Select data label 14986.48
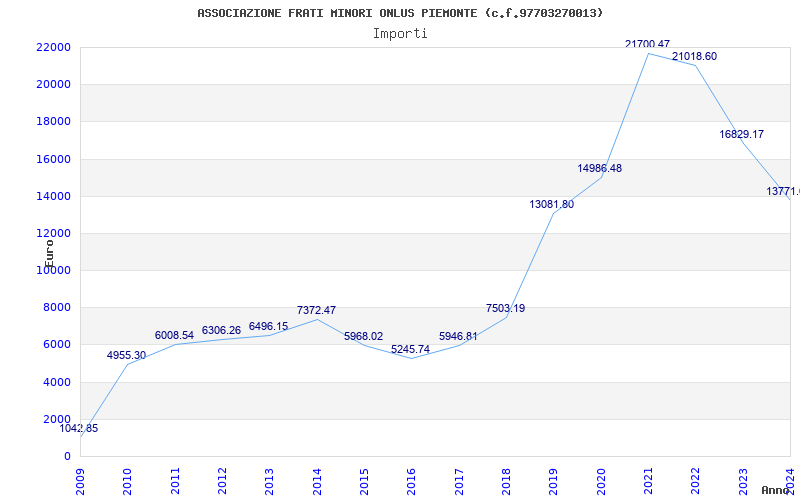 [599, 168]
